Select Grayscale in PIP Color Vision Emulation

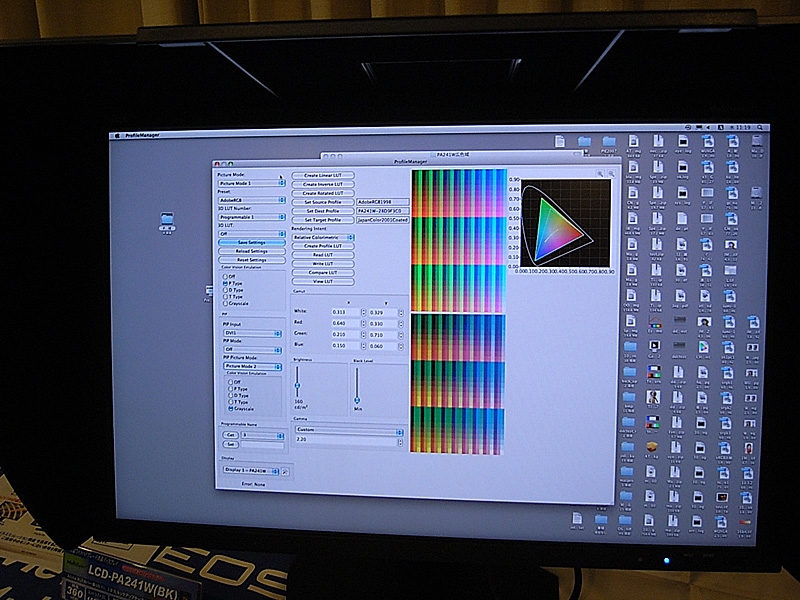(231, 409)
